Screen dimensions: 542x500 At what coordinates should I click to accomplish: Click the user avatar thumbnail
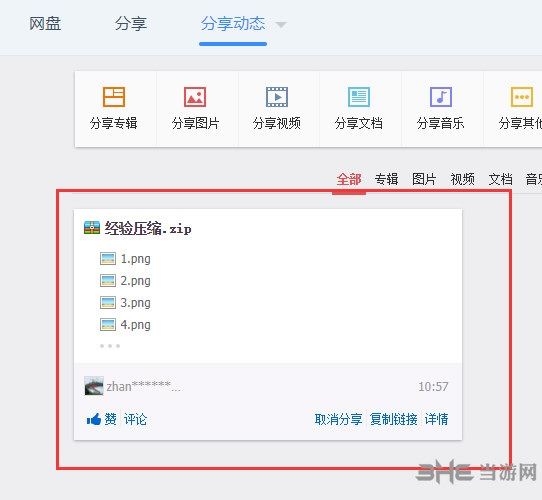[x=94, y=386]
